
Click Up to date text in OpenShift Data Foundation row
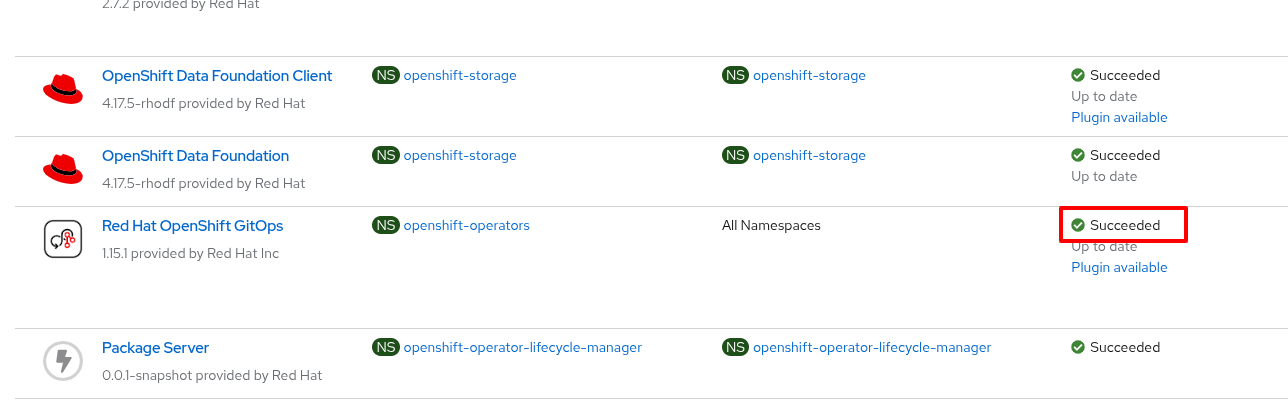click(1104, 176)
